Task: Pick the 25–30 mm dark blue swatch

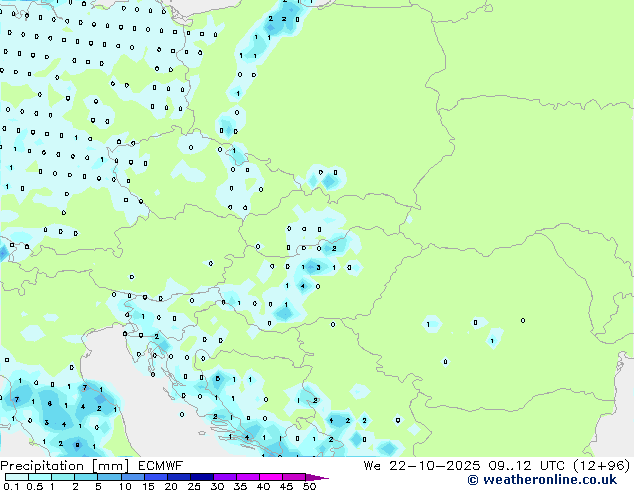Action: coord(202,477)
